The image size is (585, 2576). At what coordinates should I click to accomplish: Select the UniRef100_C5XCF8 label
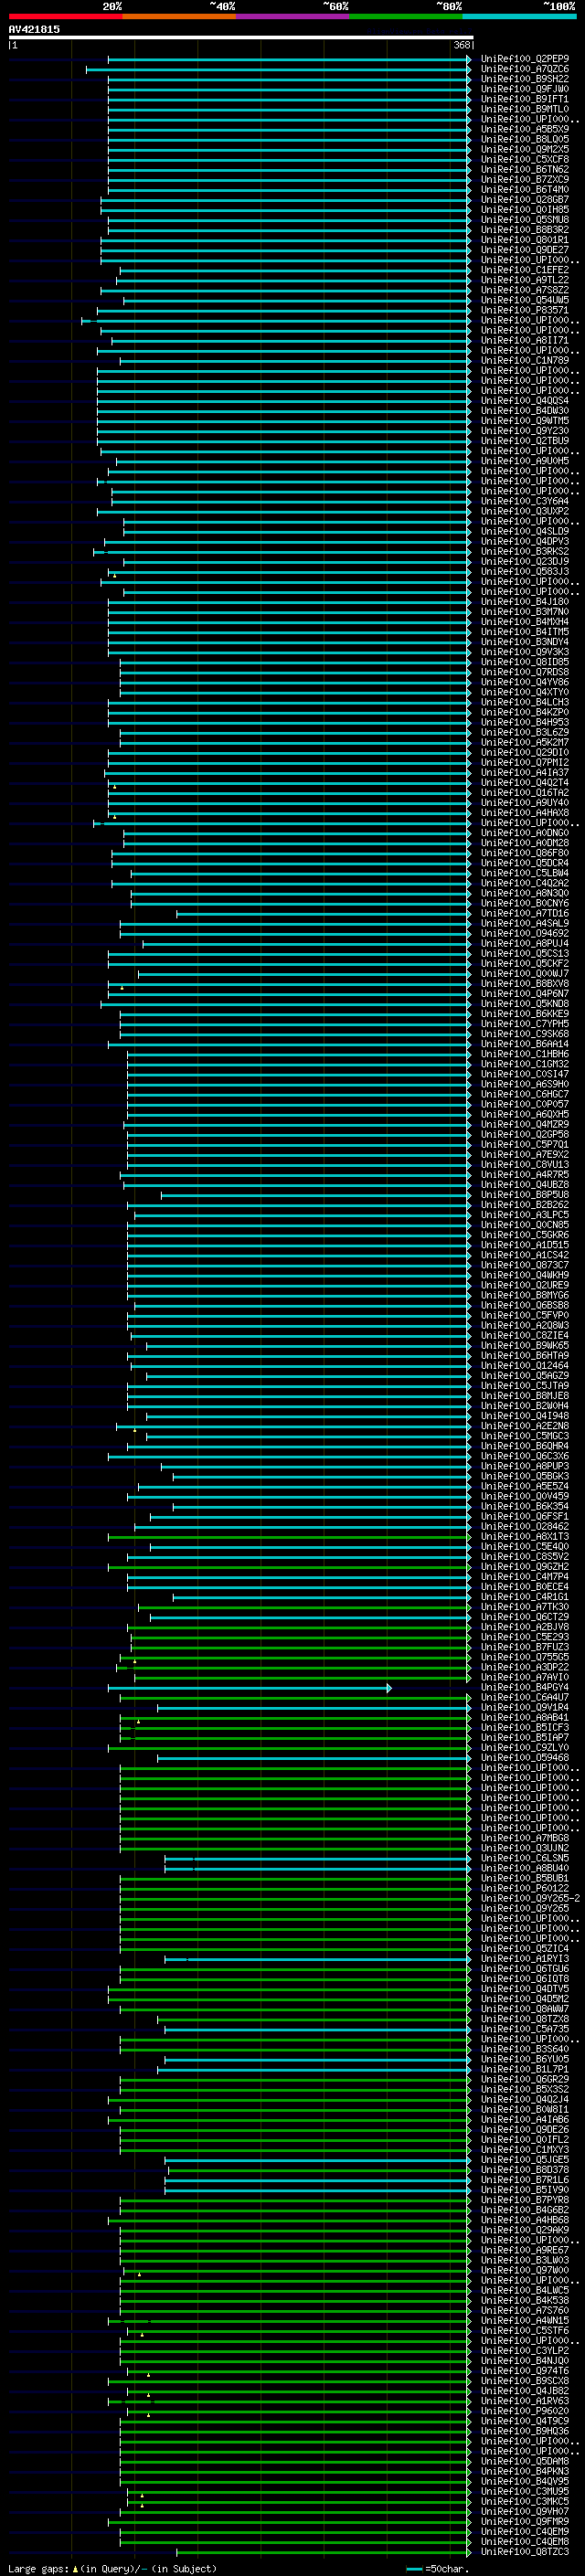tap(525, 160)
